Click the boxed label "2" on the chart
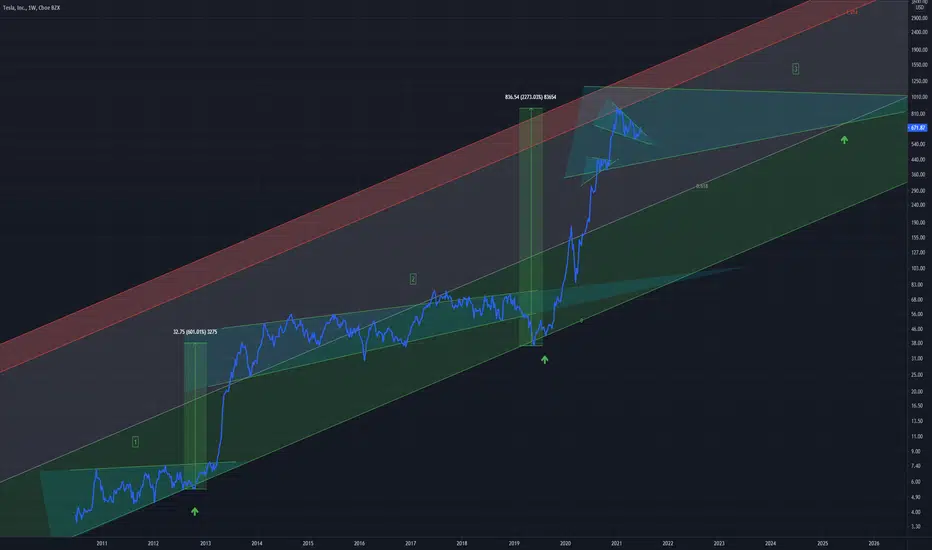Image resolution: width=932 pixels, height=550 pixels. (413, 279)
